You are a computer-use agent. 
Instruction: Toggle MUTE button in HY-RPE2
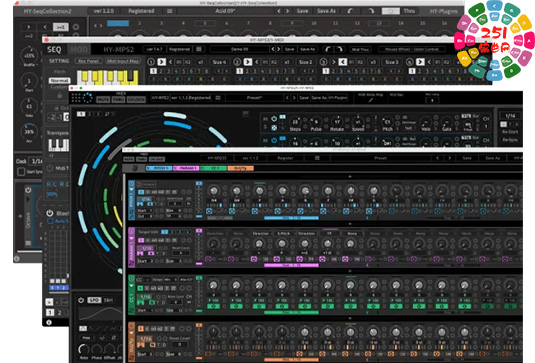tap(103, 100)
